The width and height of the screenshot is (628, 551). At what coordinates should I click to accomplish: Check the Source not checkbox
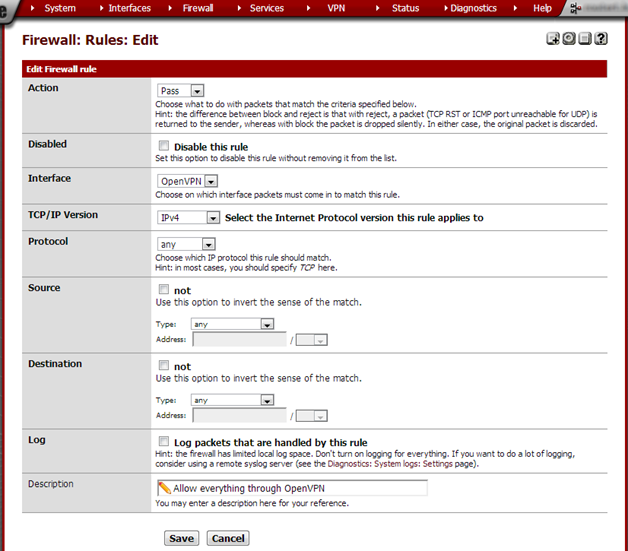[164, 289]
